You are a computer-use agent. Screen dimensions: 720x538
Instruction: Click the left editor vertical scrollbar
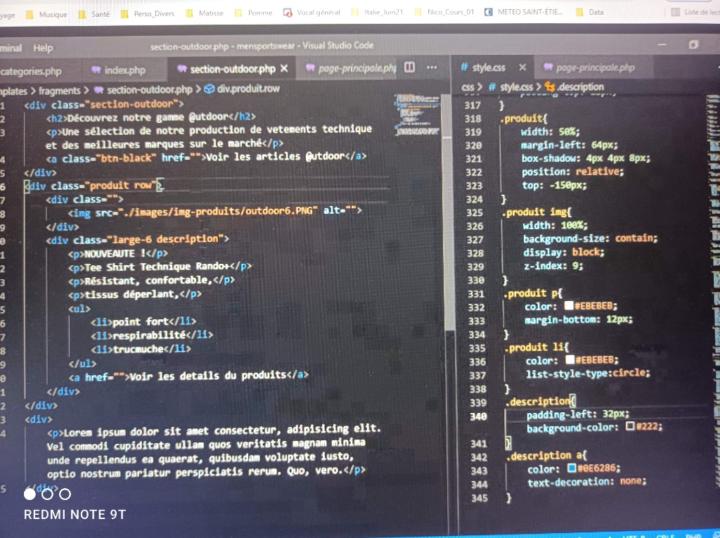(x=448, y=211)
